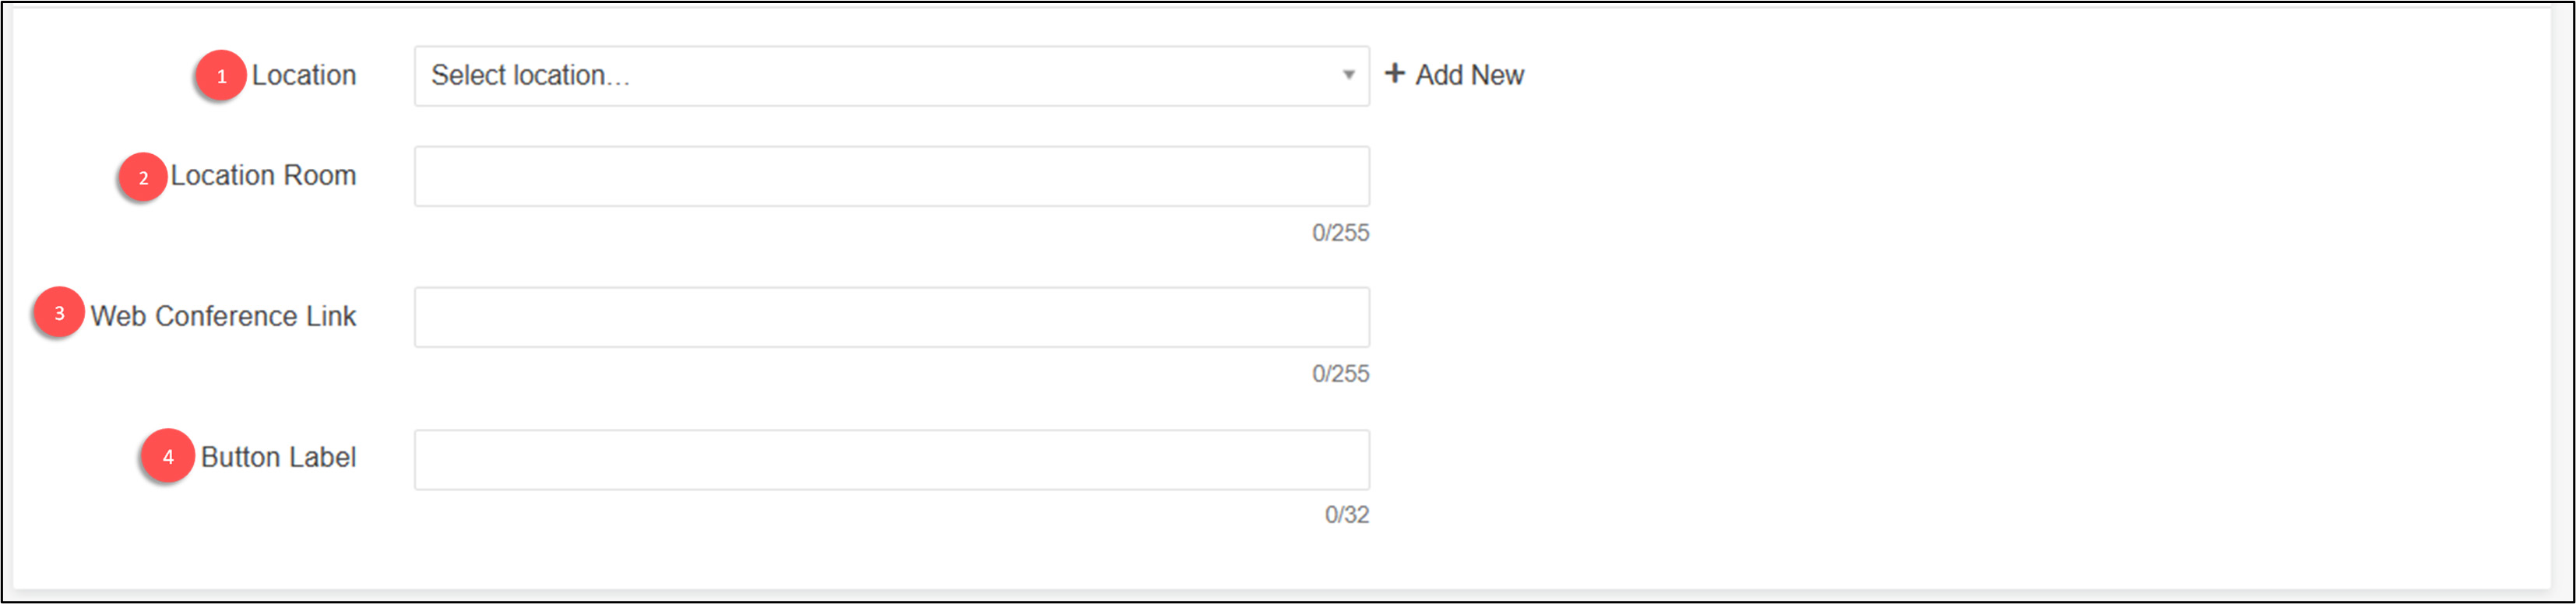Click the Button Label text label
Screen dimensions: 2576x604
(278, 458)
